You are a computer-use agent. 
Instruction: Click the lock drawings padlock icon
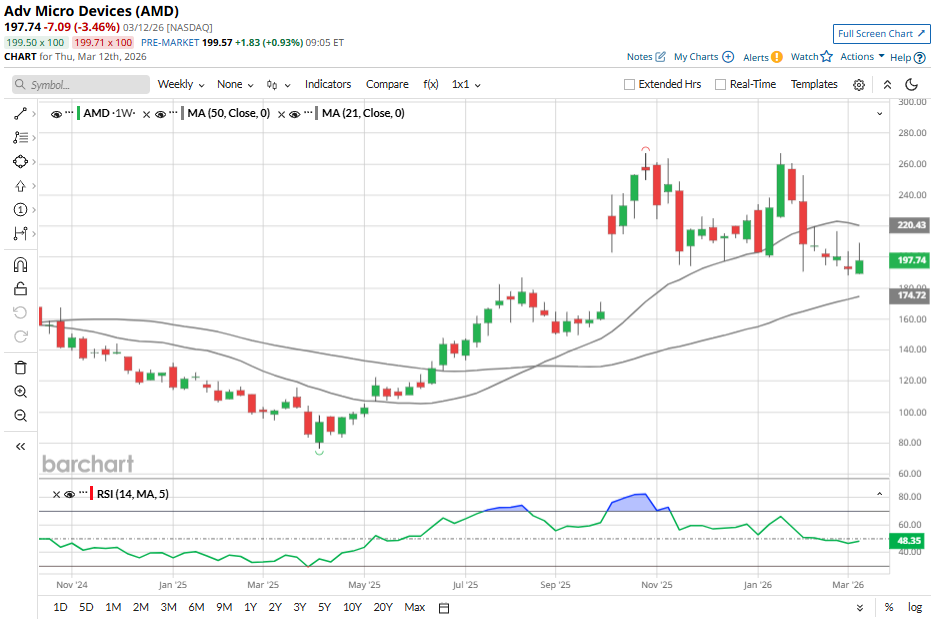tap(20, 289)
